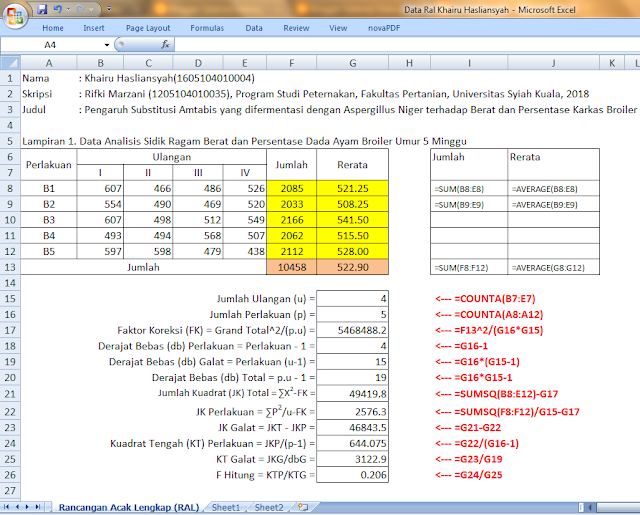This screenshot has height=515, width=640.
Task: Click the Name Box showing A4
Action: click(x=50, y=45)
